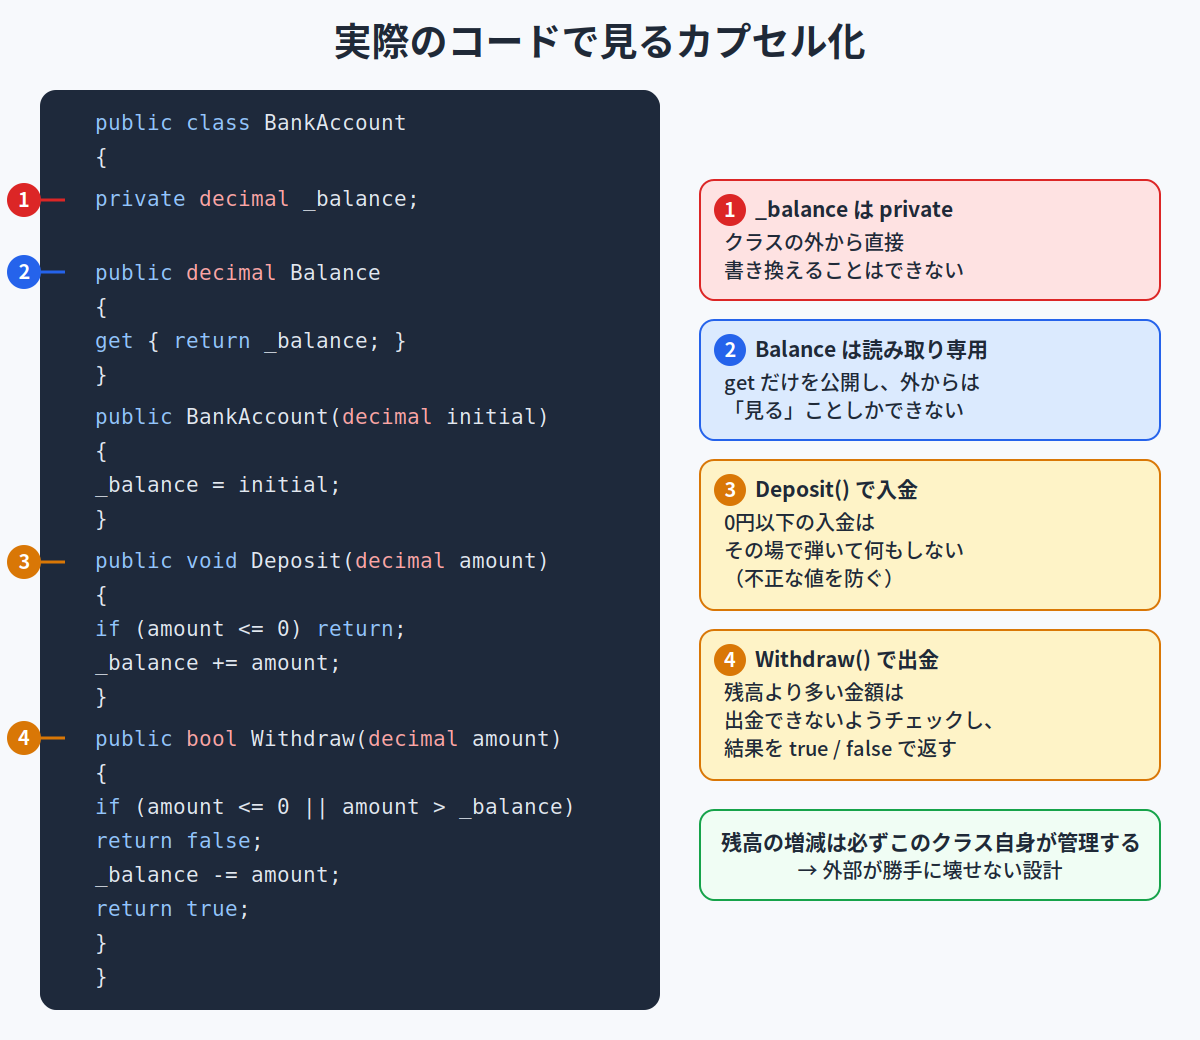Select the text "get だけを公開し、外からは"

852,382
